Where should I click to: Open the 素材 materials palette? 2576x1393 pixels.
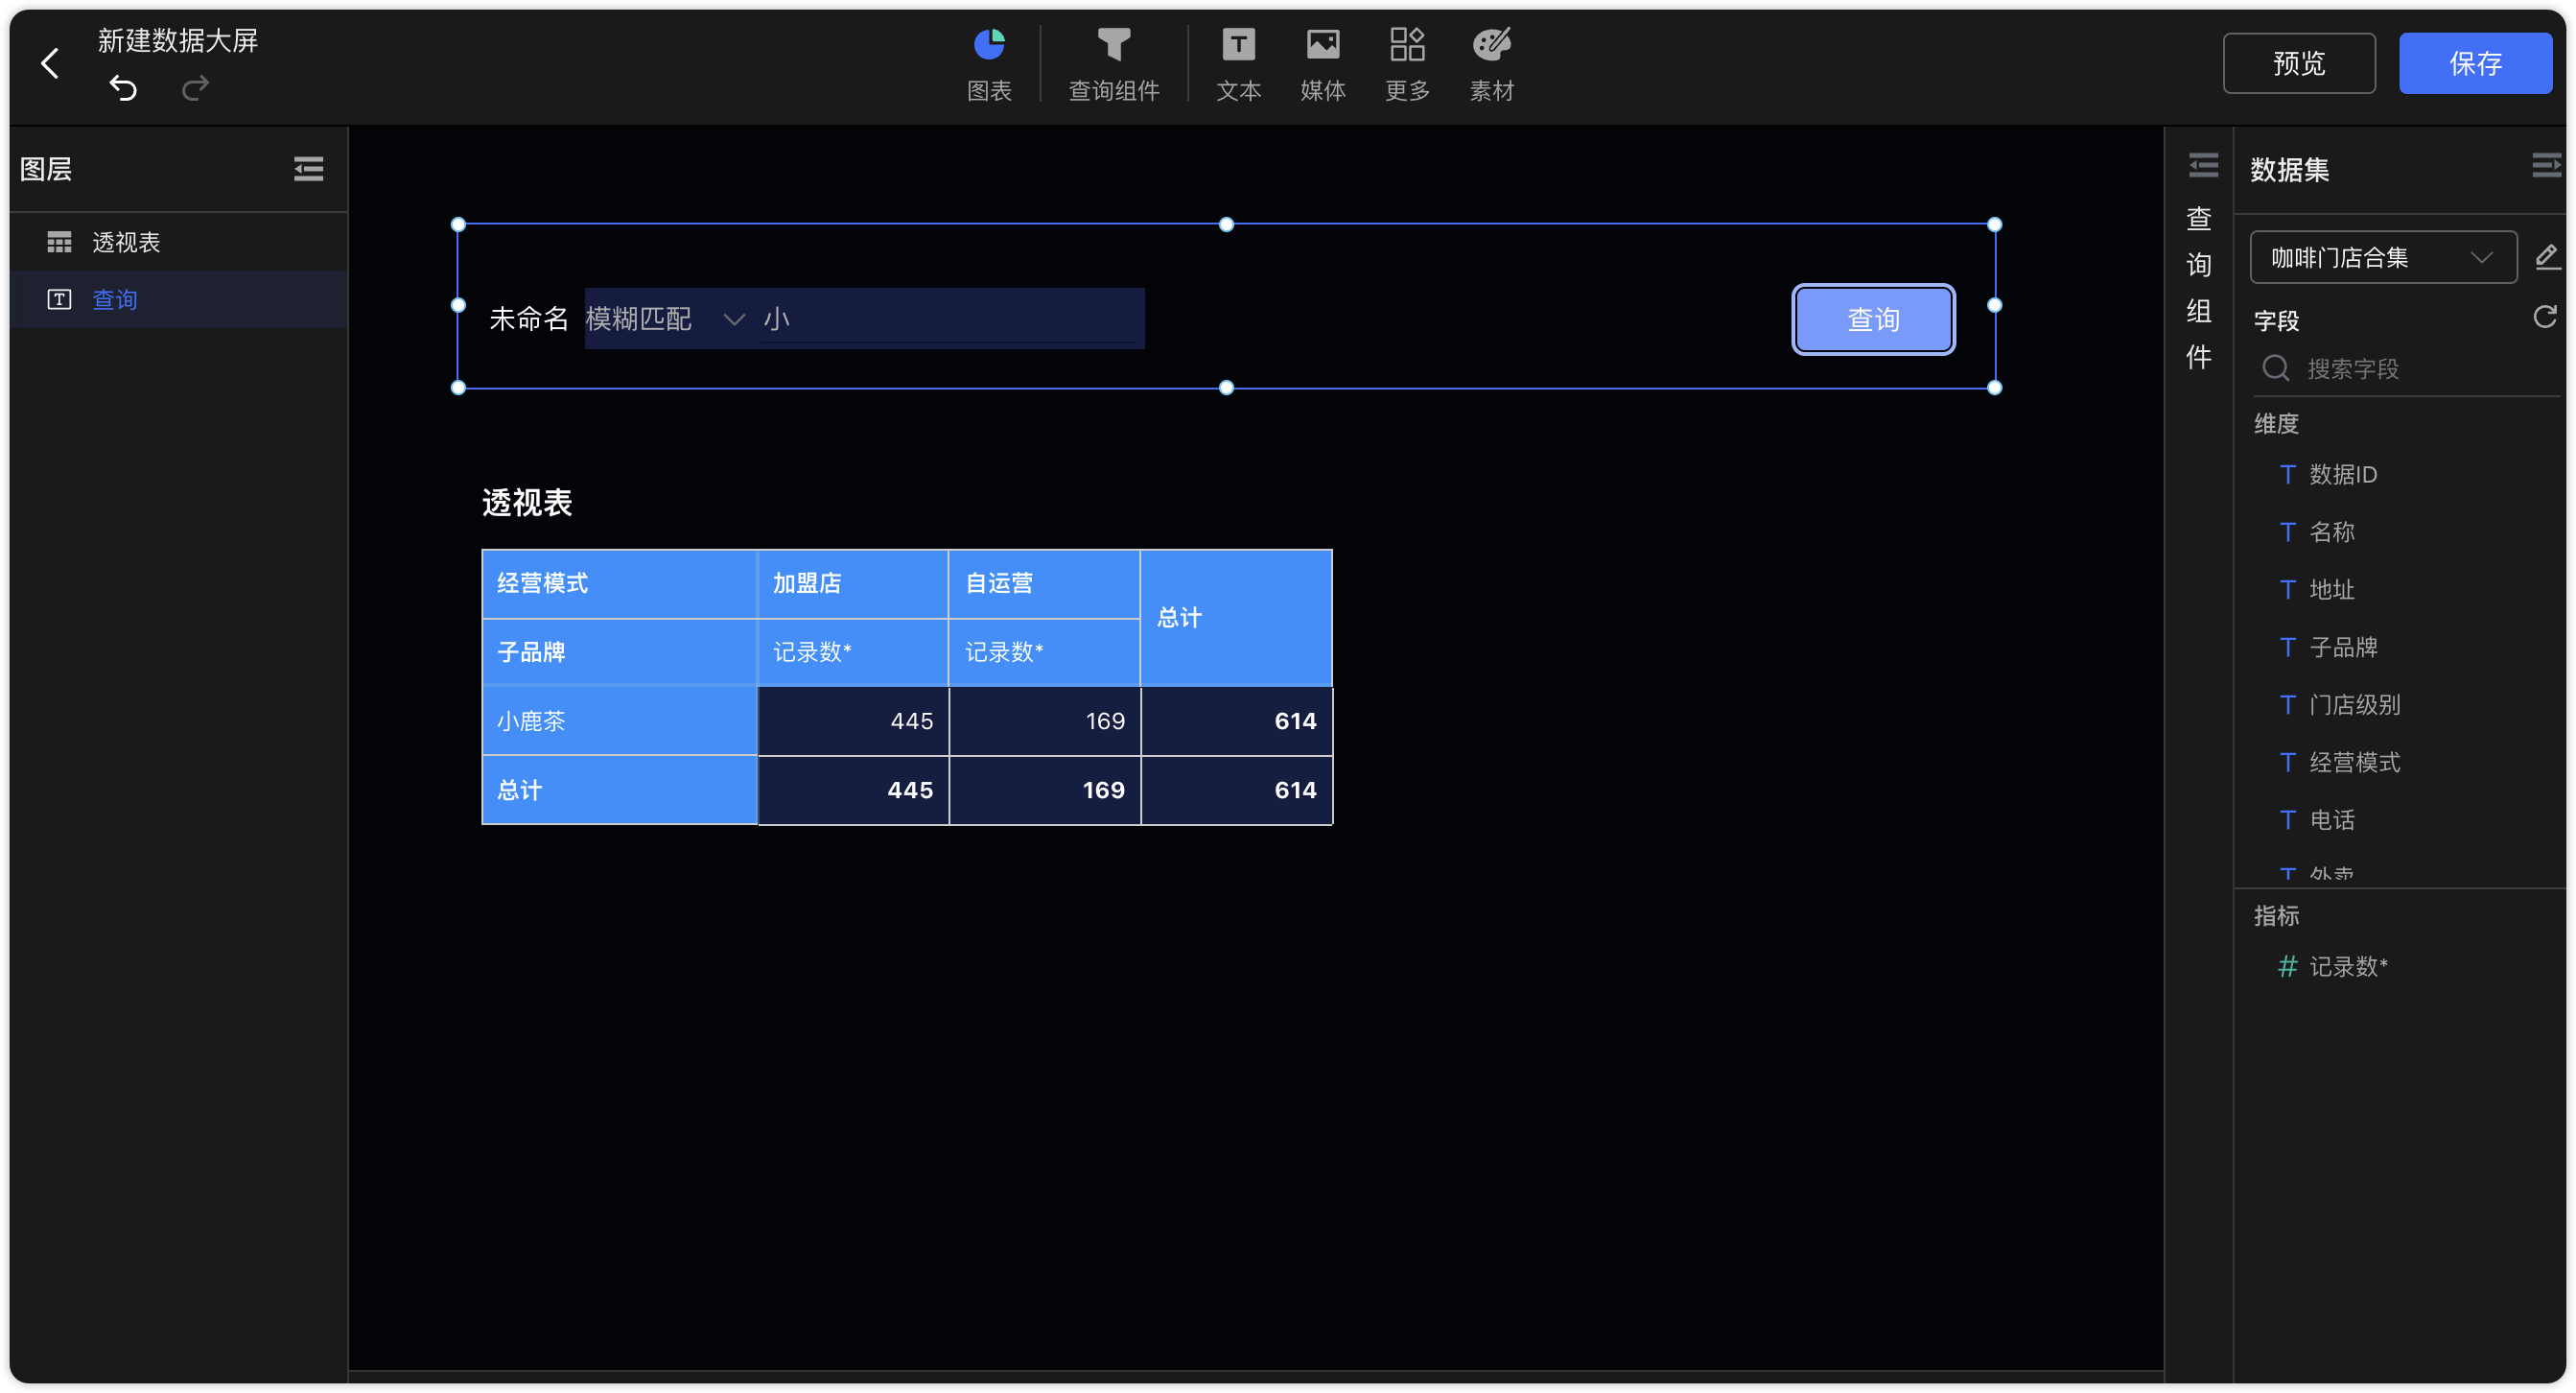click(1491, 64)
